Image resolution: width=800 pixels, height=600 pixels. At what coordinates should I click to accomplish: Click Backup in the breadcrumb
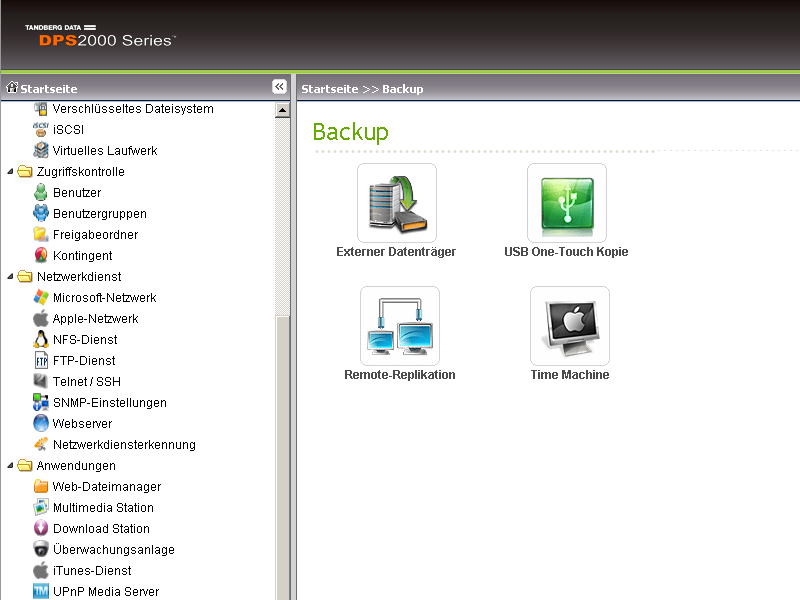403,89
